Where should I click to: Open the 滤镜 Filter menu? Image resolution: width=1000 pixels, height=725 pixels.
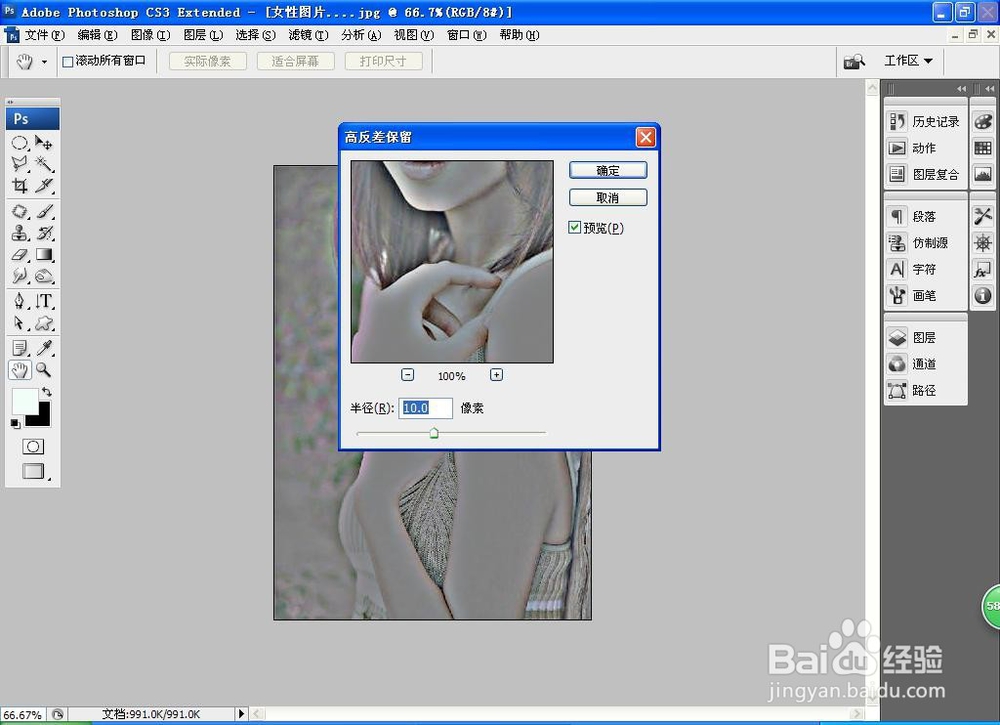tap(305, 35)
